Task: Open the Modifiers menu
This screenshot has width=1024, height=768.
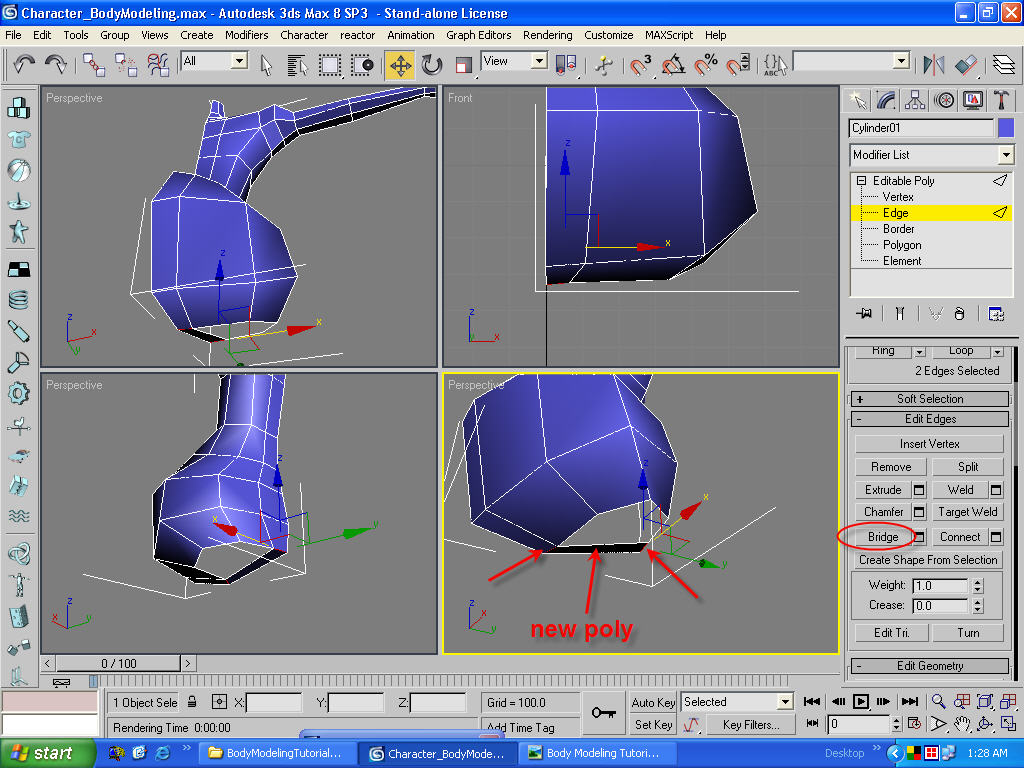Action: click(x=246, y=35)
